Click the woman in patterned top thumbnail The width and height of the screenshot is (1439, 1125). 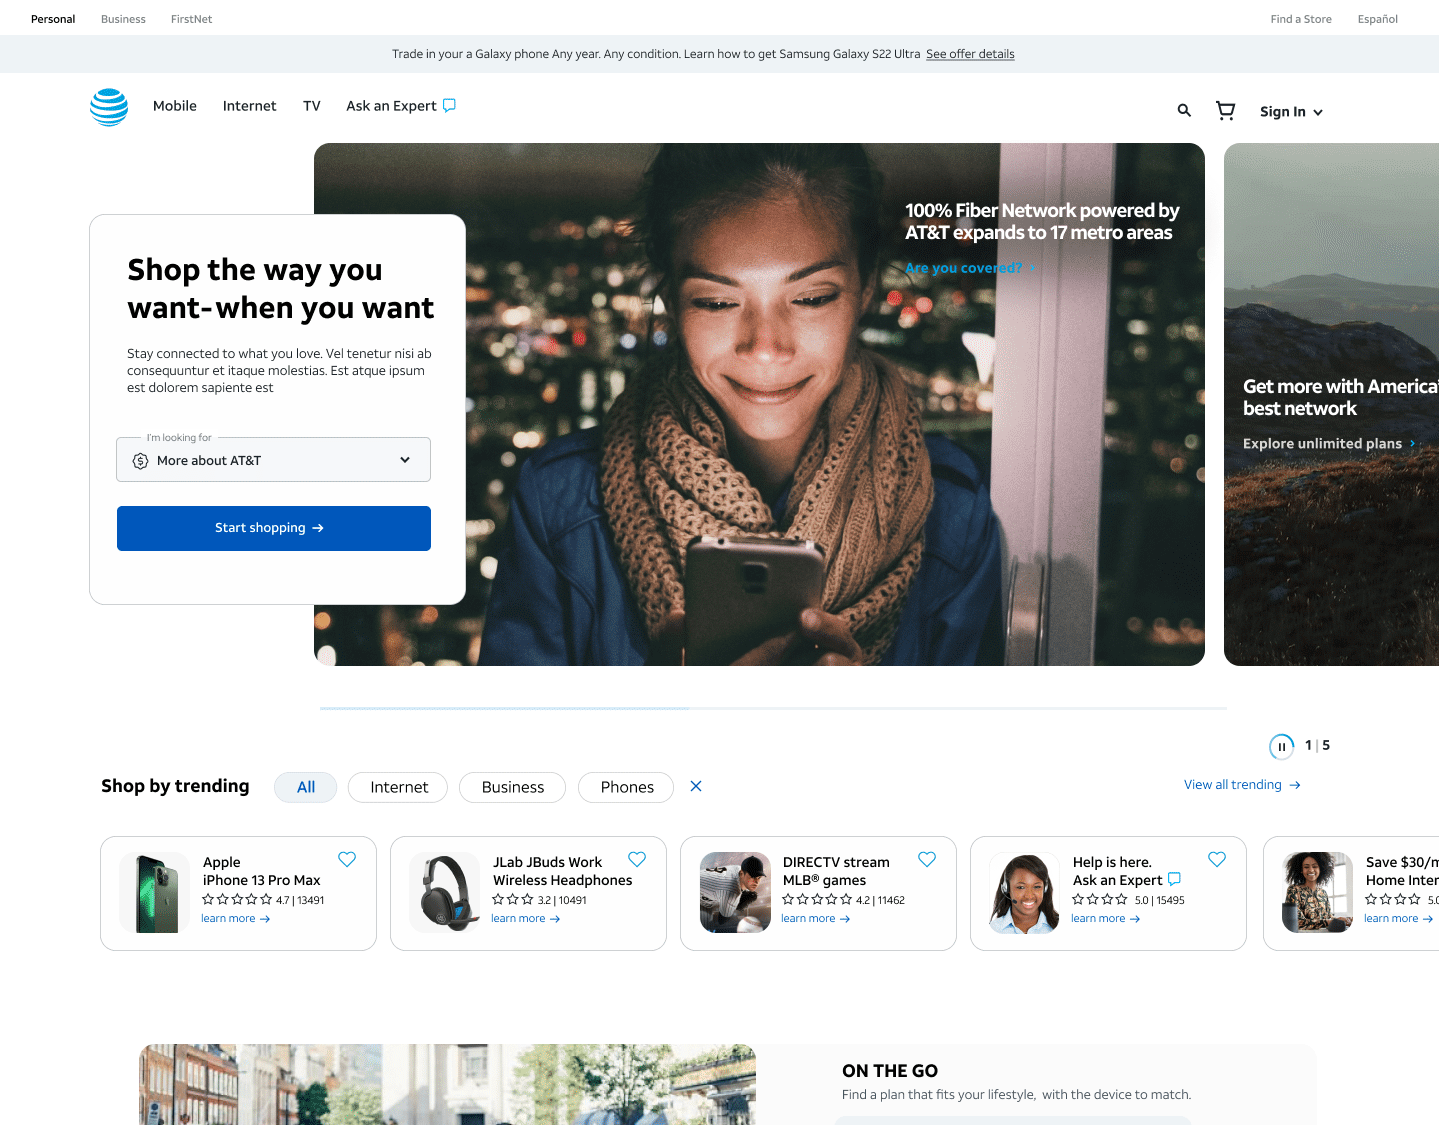[1318, 893]
